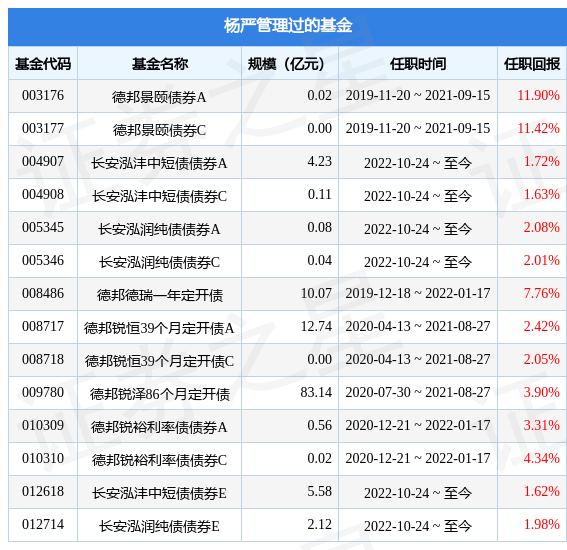Open fund 长安泓润纯债债券A
Image resolution: width=567 pixels, height=550 pixels.
(159, 229)
